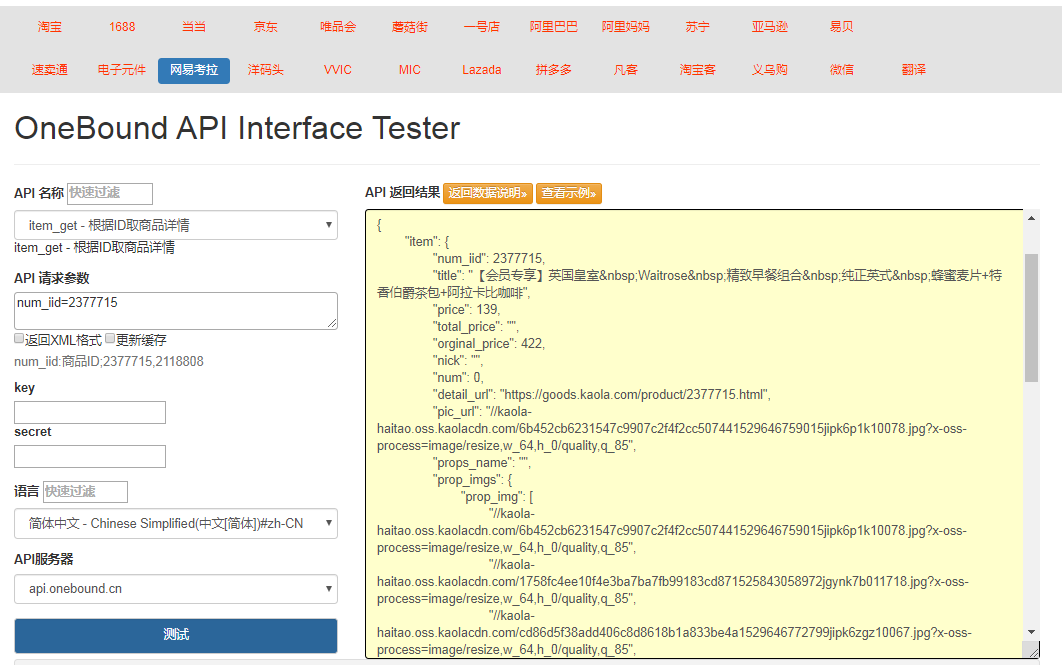Viewport: 1062px width, 665px height.
Task: Click the blue 测试 button
Action: tap(175, 635)
